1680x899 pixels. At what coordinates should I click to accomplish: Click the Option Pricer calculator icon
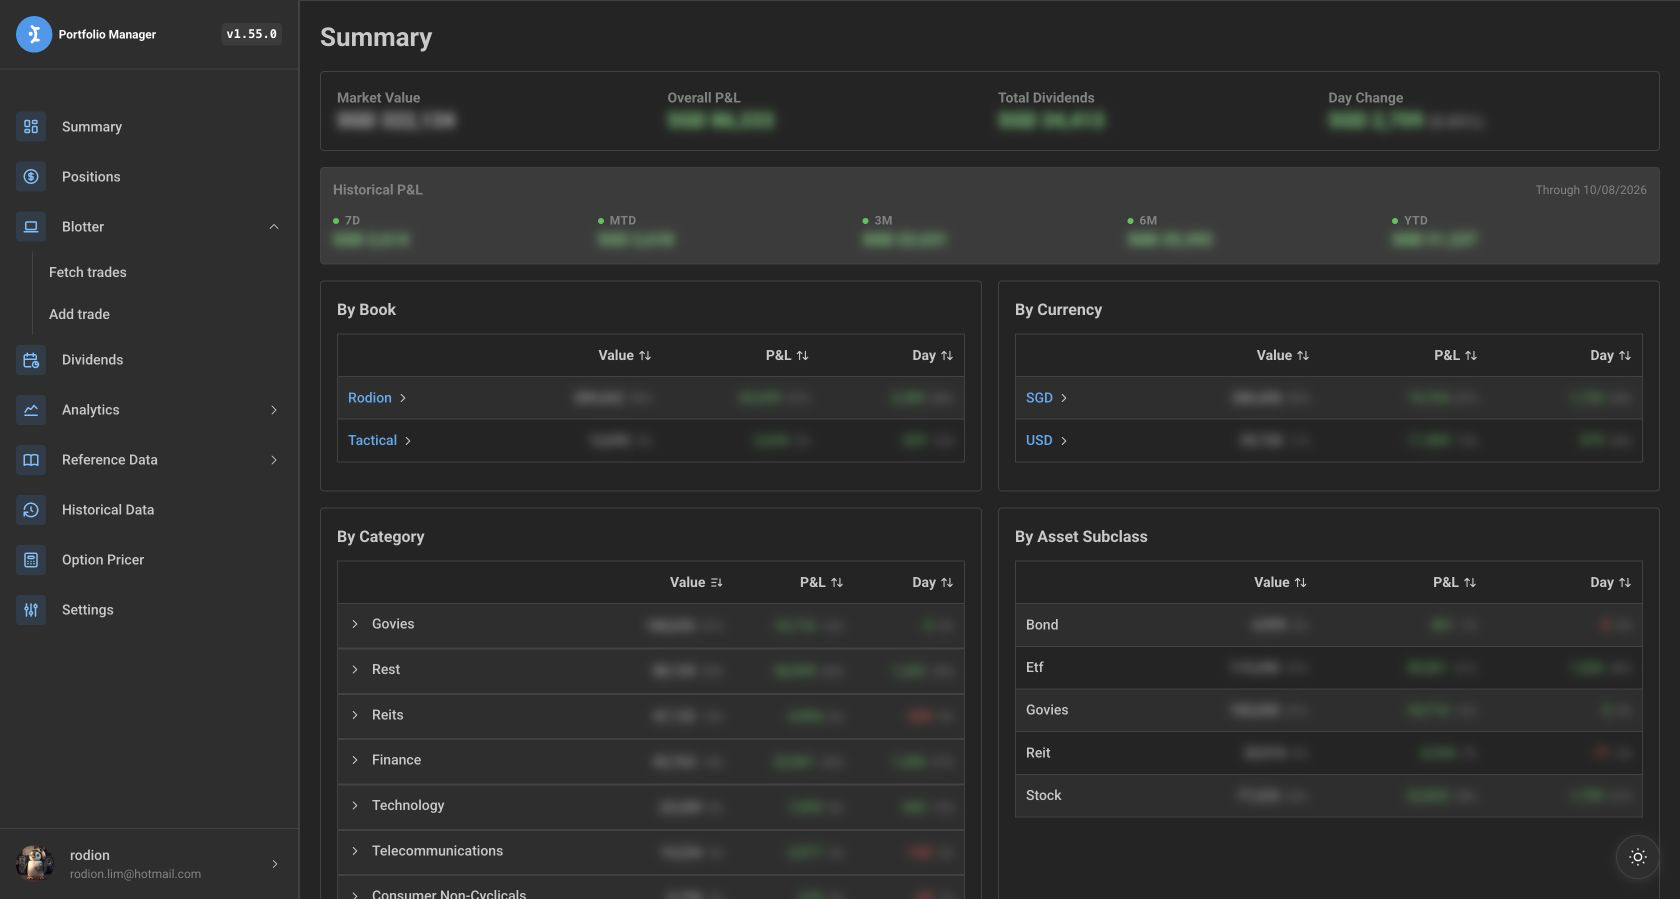[31, 560]
